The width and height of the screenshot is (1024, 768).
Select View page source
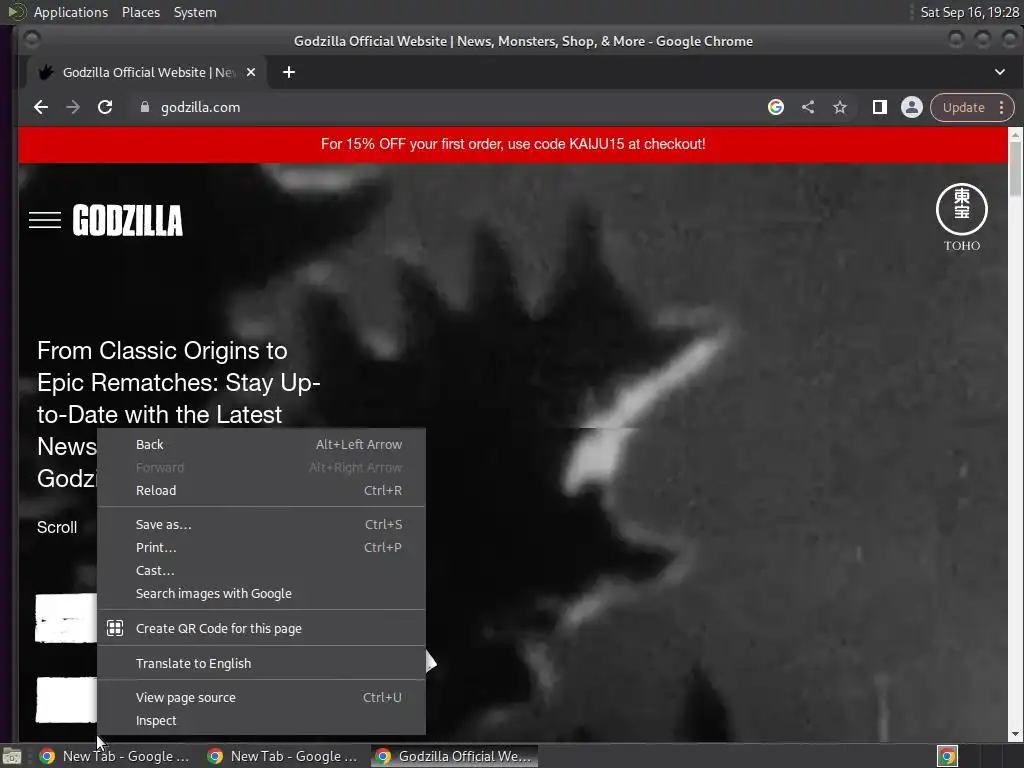[261, 697]
